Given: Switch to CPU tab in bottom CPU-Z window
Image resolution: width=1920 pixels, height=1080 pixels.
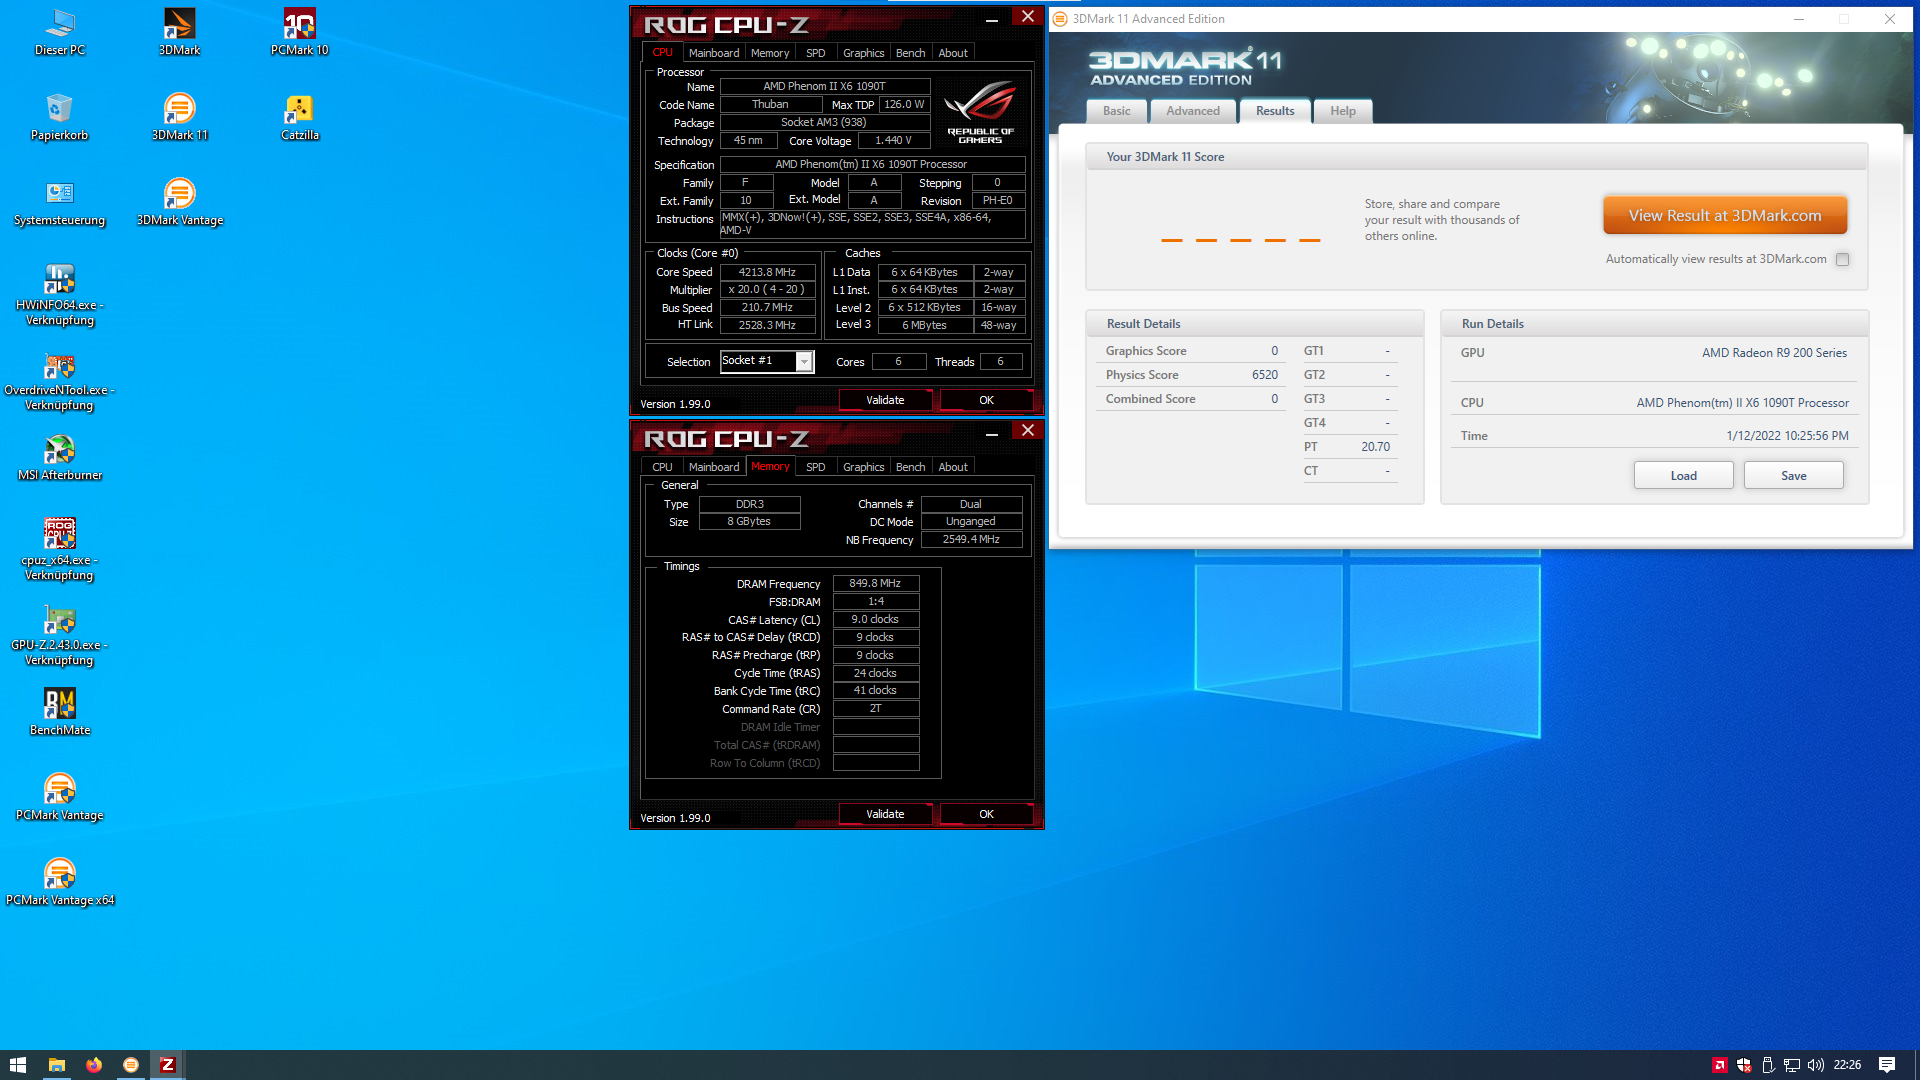Looking at the screenshot, I should [x=663, y=467].
